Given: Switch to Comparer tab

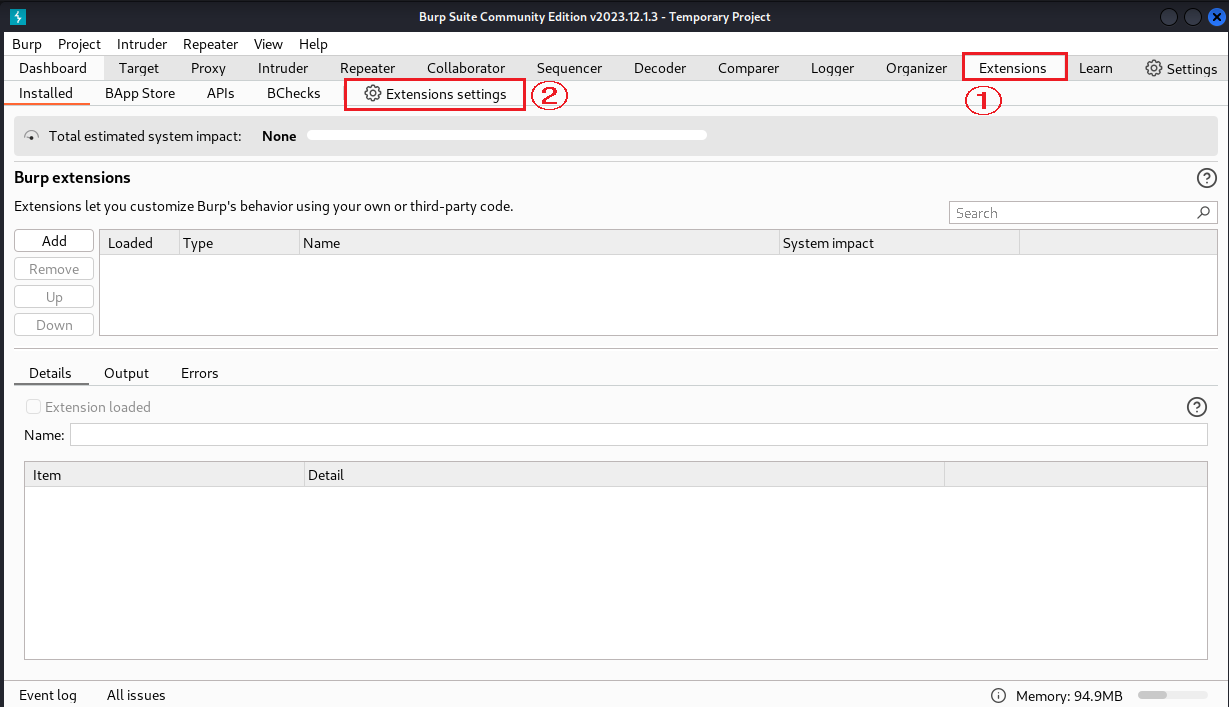Looking at the screenshot, I should (x=748, y=68).
